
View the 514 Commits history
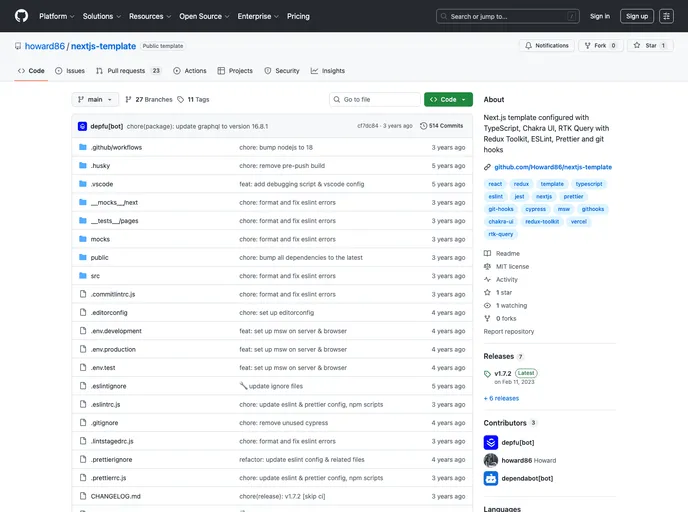coord(442,126)
